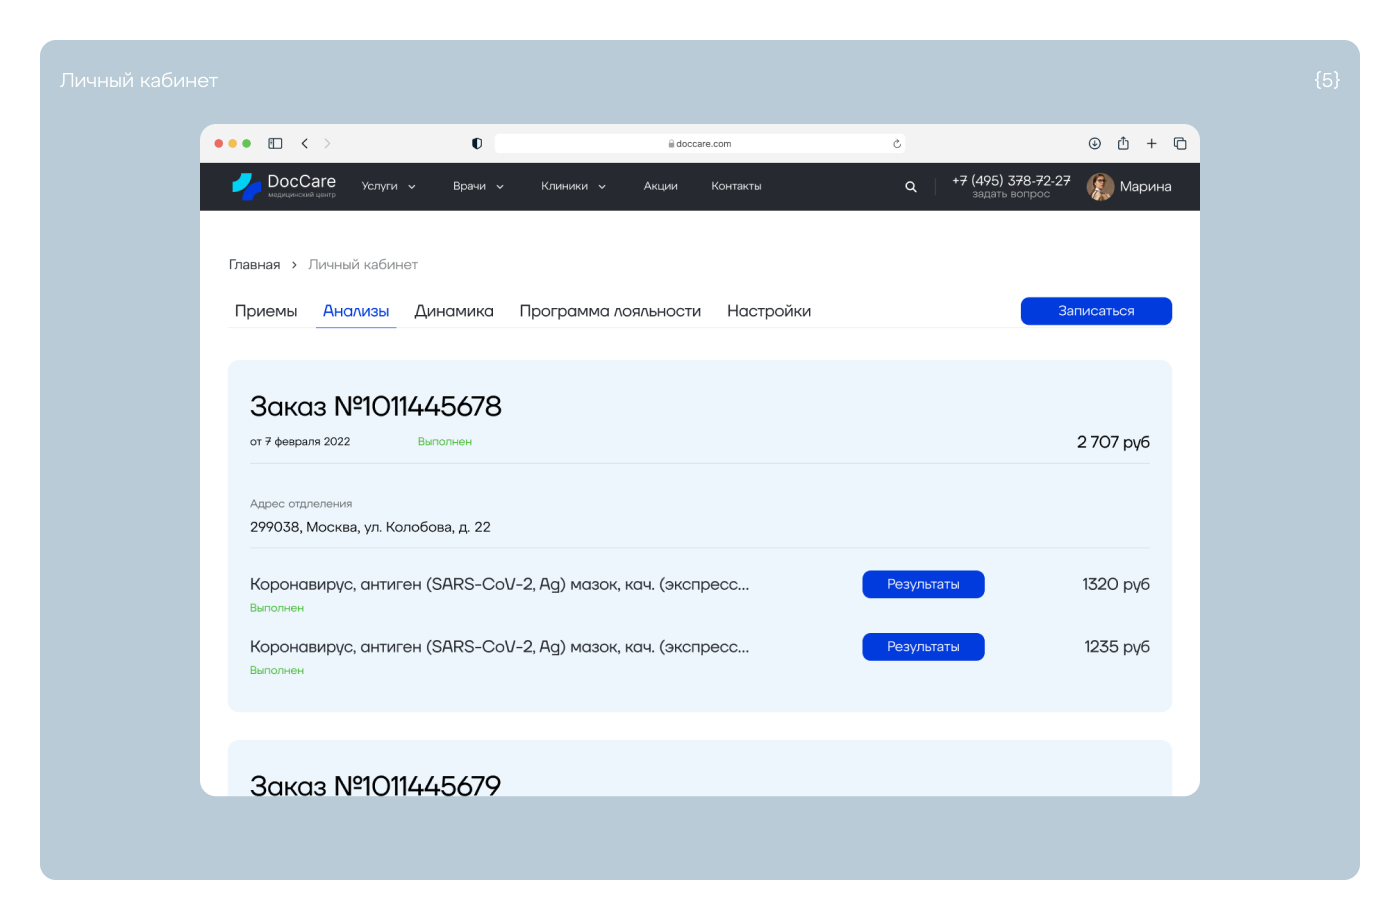Open a new tab with plus icon
Image resolution: width=1400 pixels, height=920 pixels.
pyautogui.click(x=1151, y=144)
